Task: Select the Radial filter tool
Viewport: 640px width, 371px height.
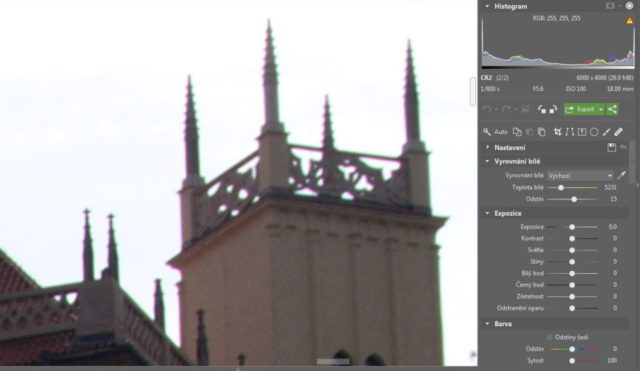Action: click(594, 132)
